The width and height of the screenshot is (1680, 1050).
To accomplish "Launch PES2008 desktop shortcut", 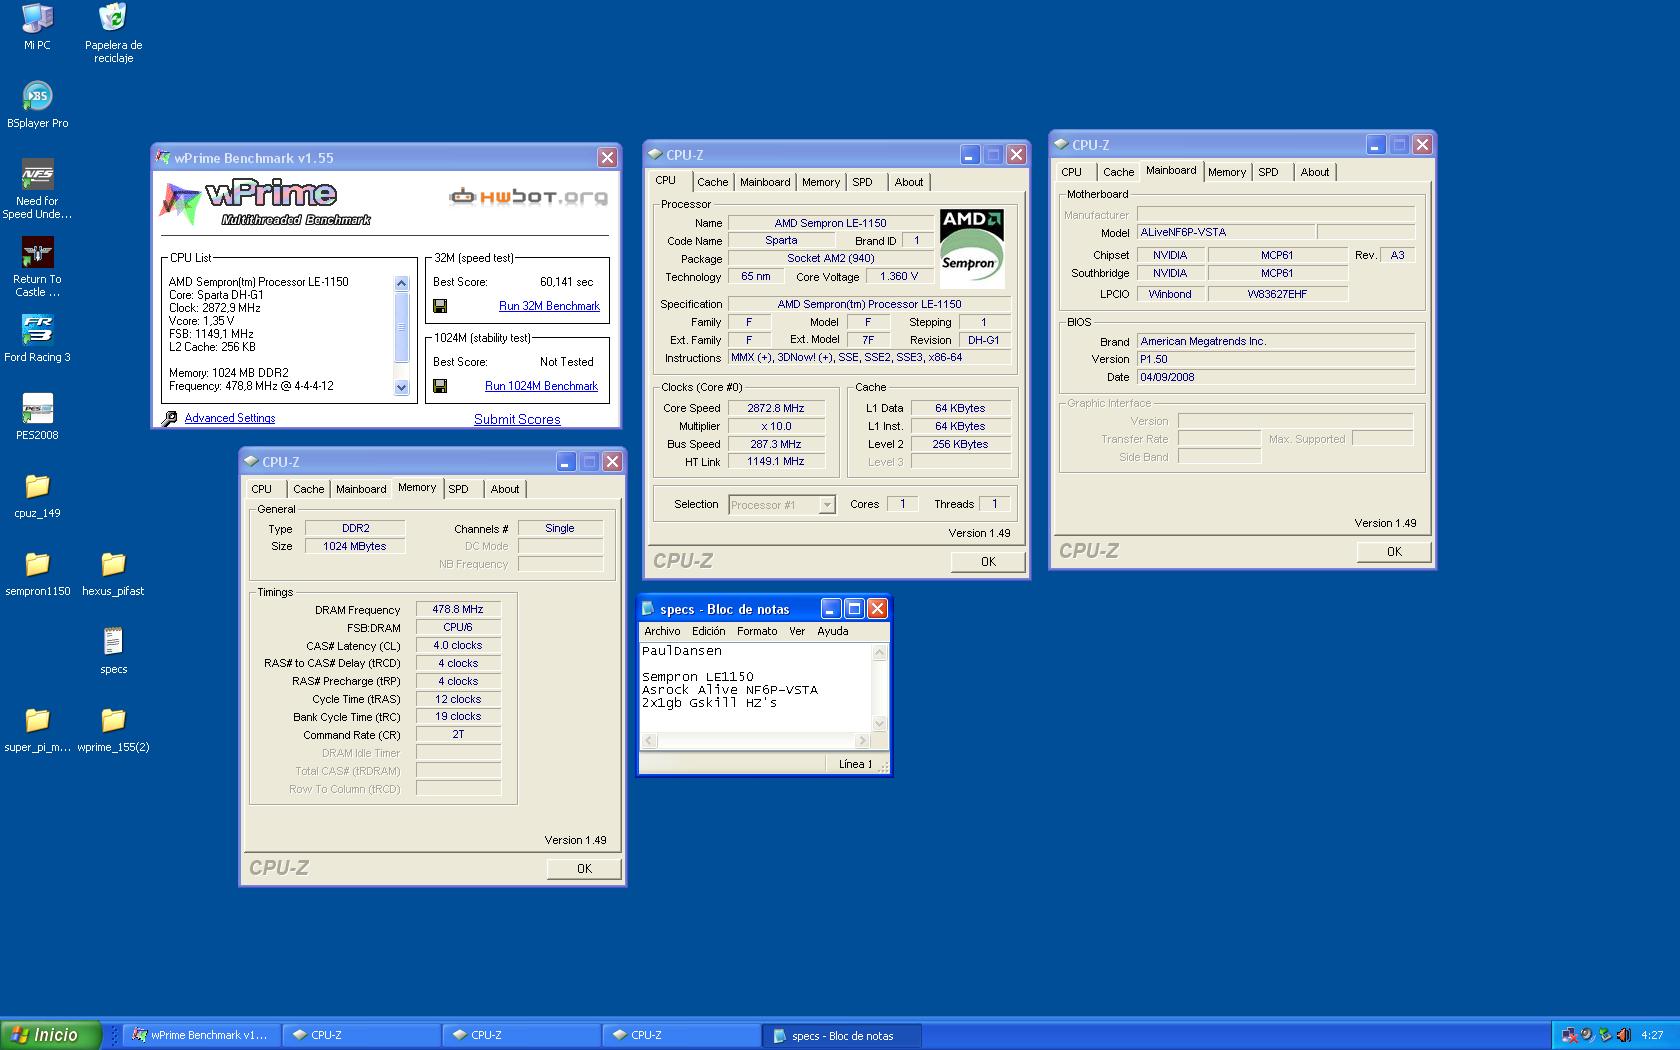I will (x=37, y=416).
